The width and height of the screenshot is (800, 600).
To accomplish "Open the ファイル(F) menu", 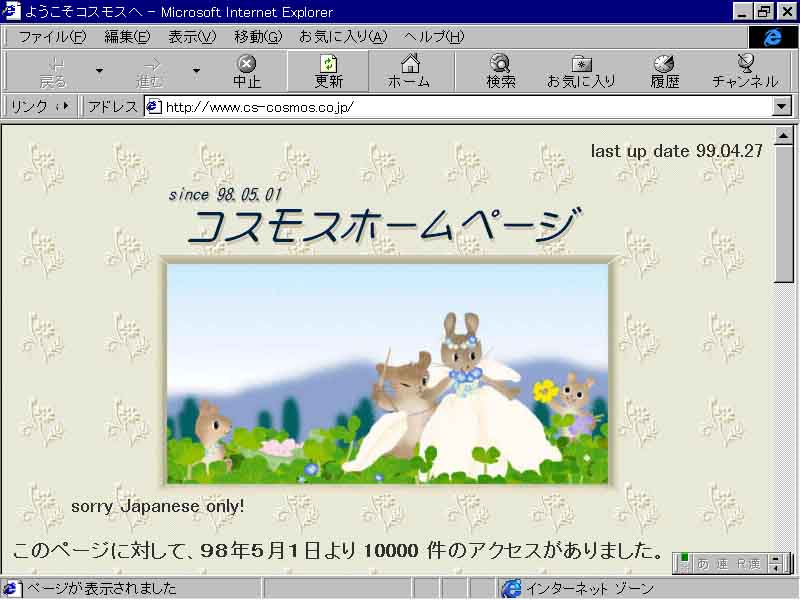I will click(53, 37).
